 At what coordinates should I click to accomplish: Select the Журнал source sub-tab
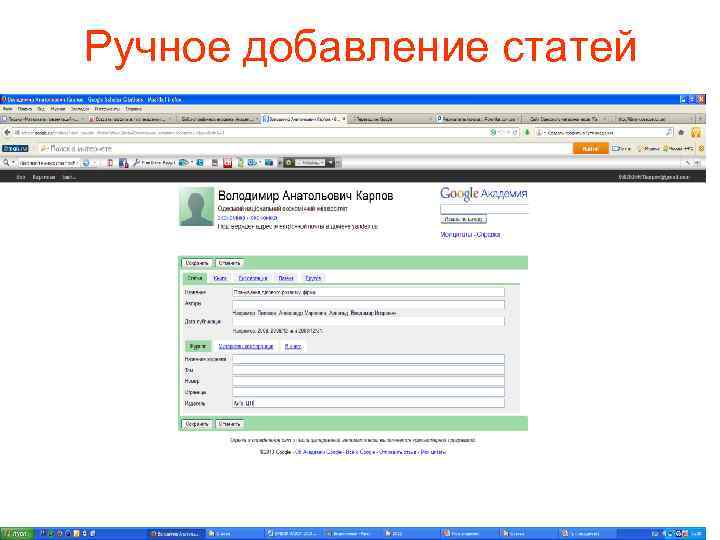[198, 346]
